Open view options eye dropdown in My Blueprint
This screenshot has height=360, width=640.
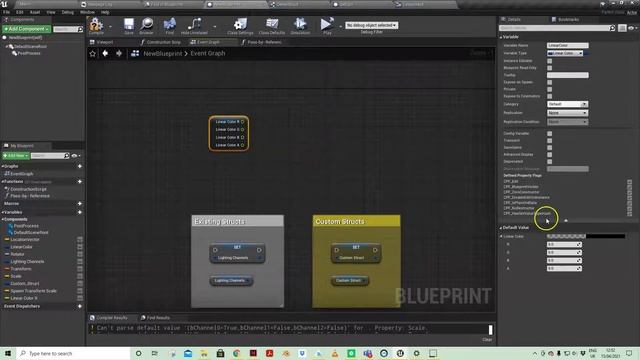pyautogui.click(x=76, y=156)
